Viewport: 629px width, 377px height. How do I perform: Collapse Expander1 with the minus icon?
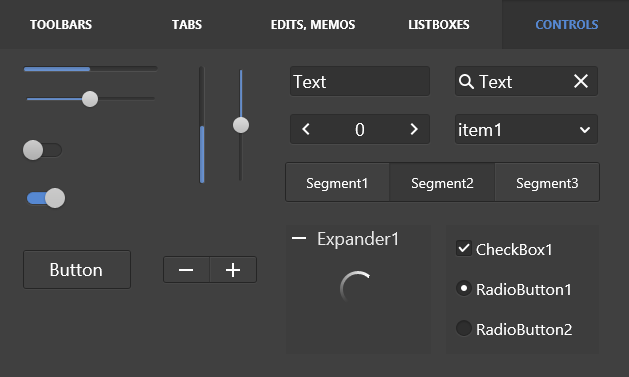pos(299,239)
